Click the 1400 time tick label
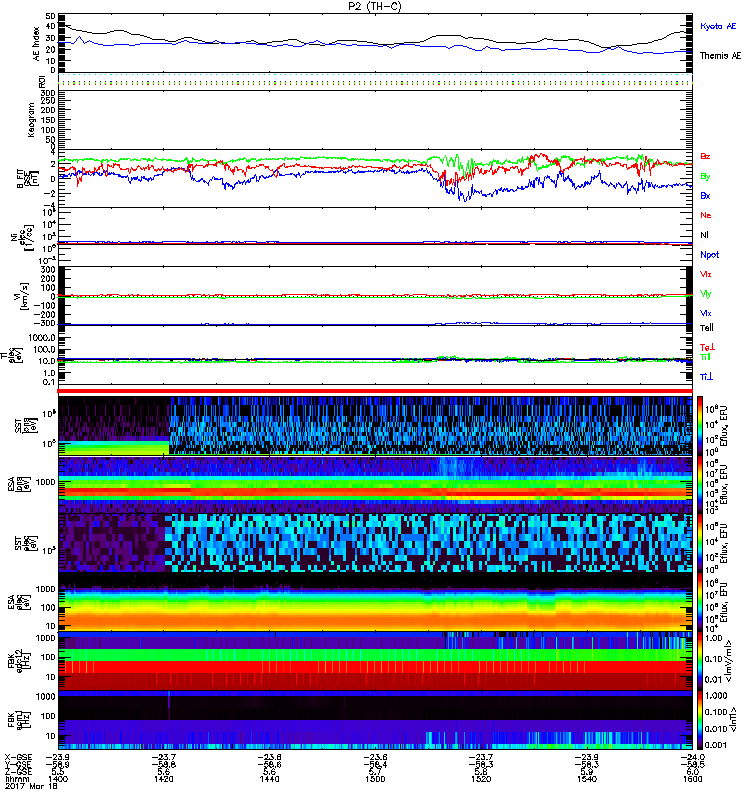Viewport: 750px width, 800px height. point(58,779)
